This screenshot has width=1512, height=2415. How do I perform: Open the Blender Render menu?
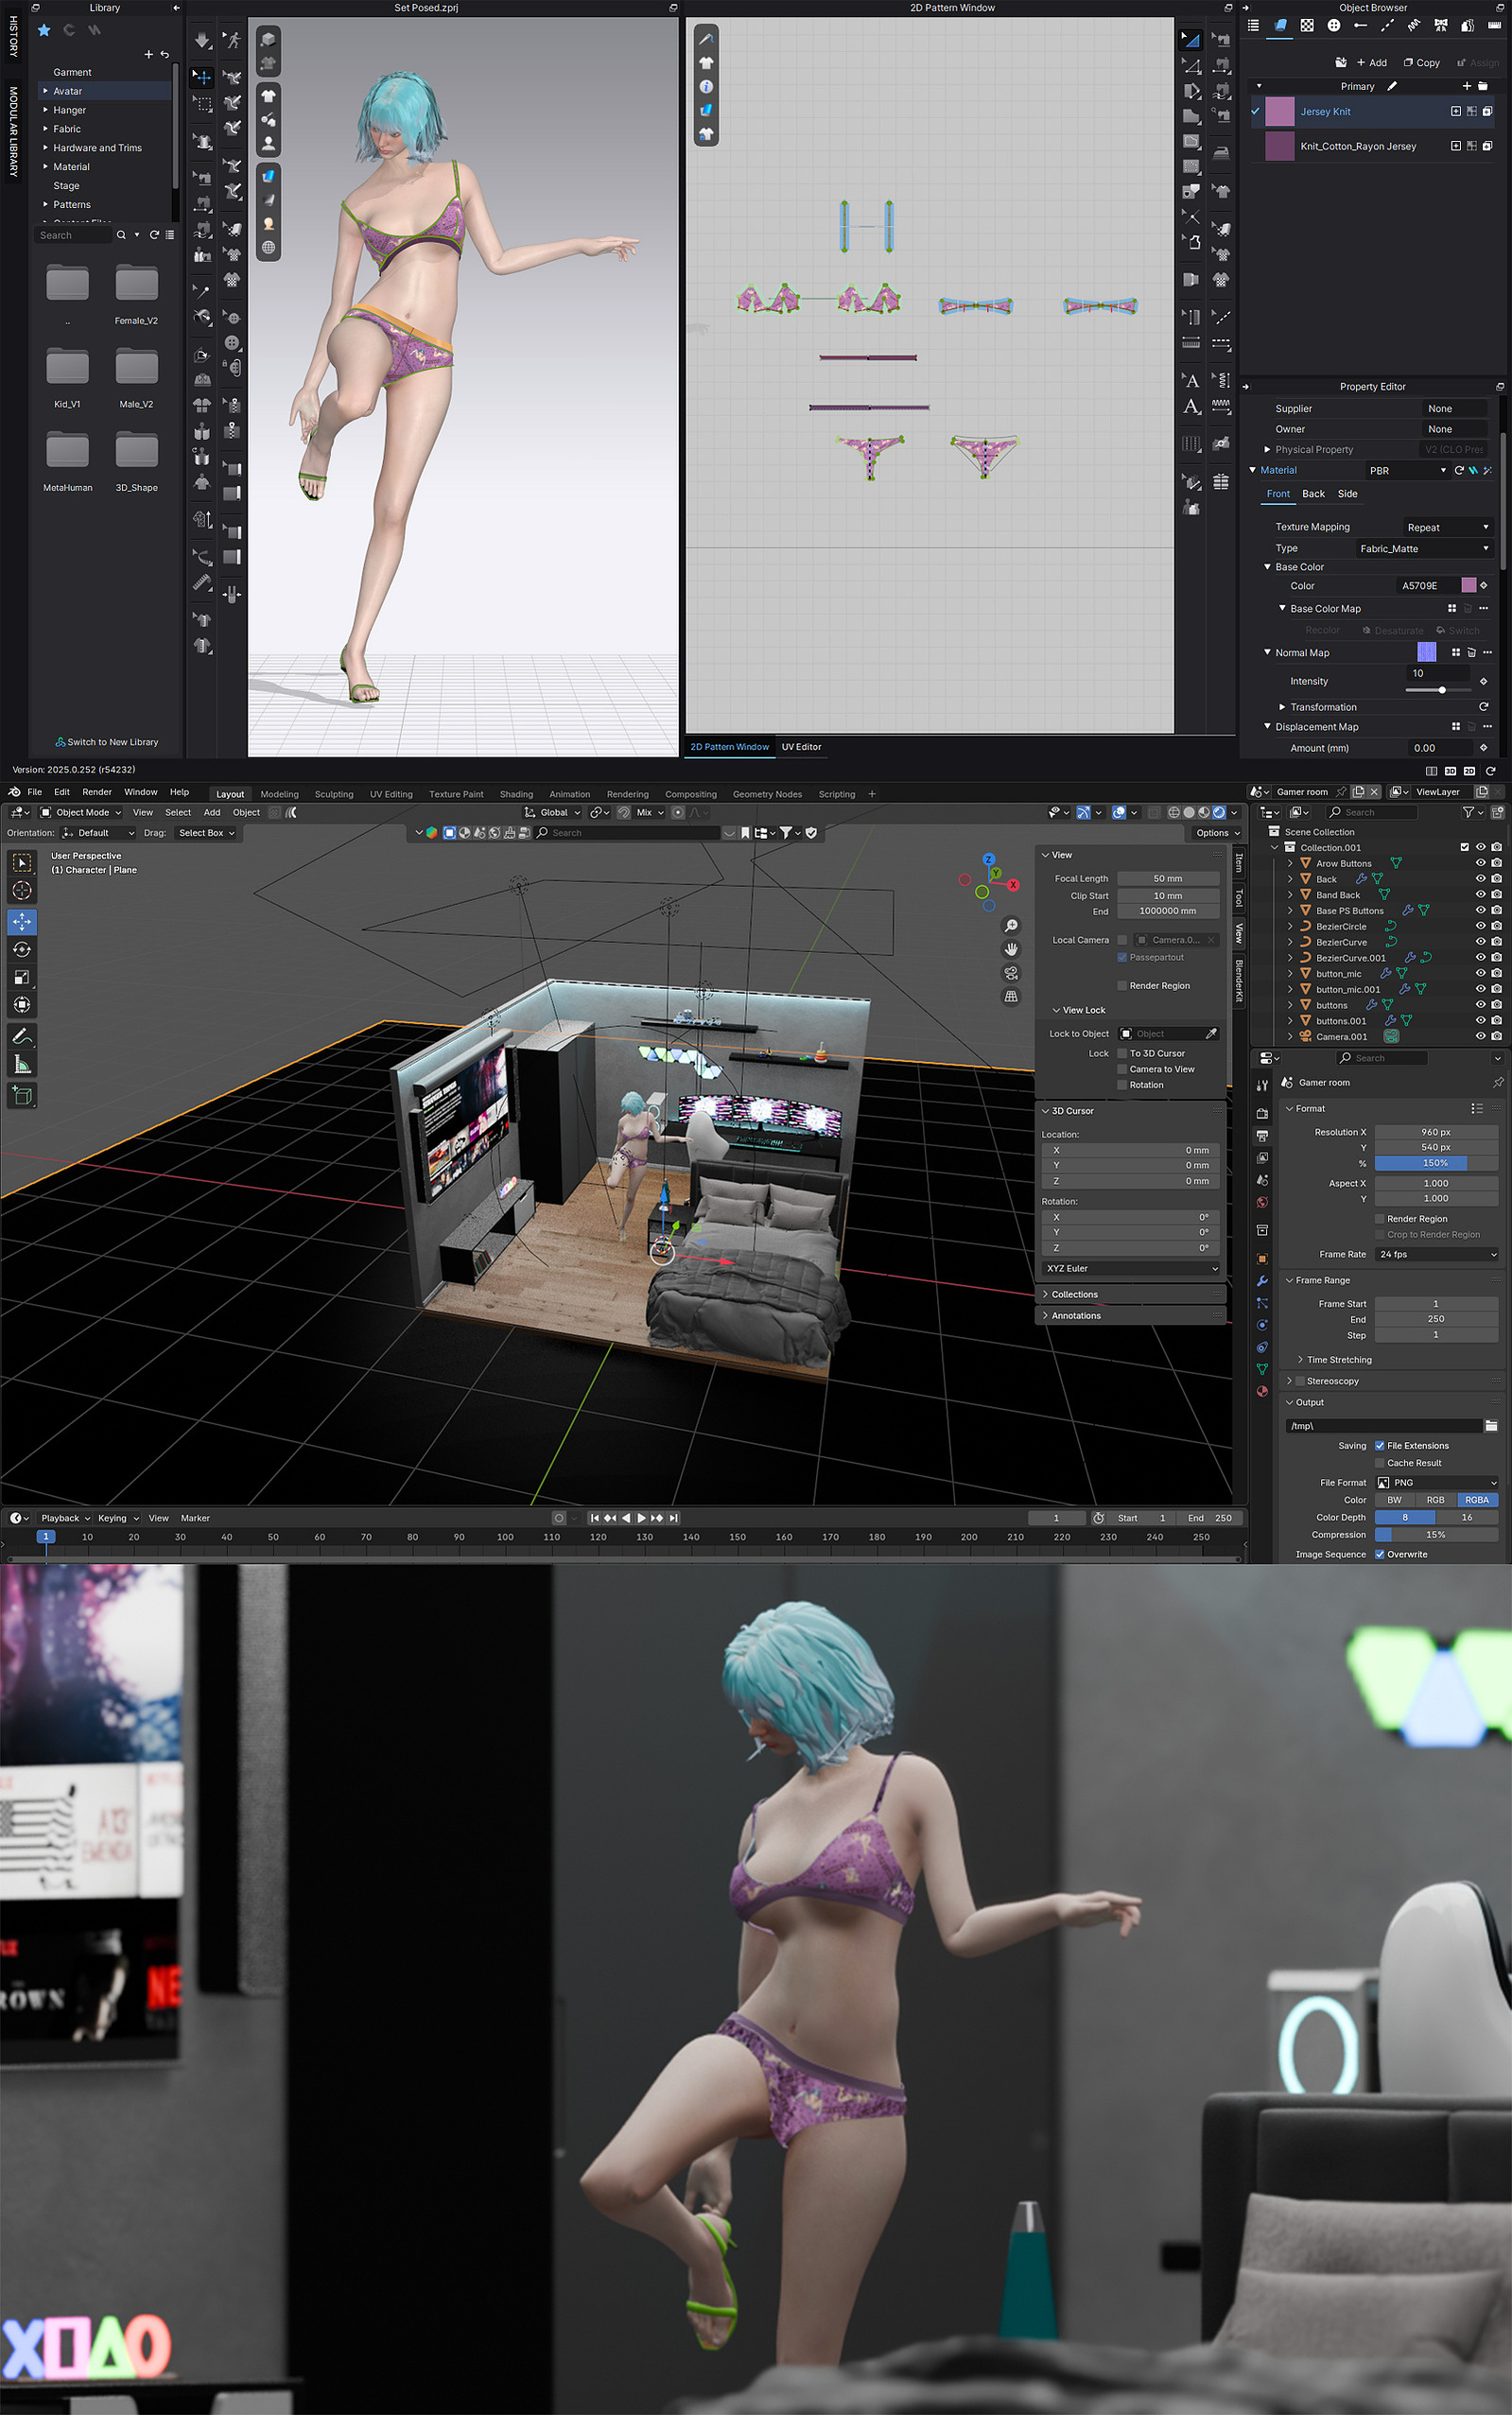(97, 792)
